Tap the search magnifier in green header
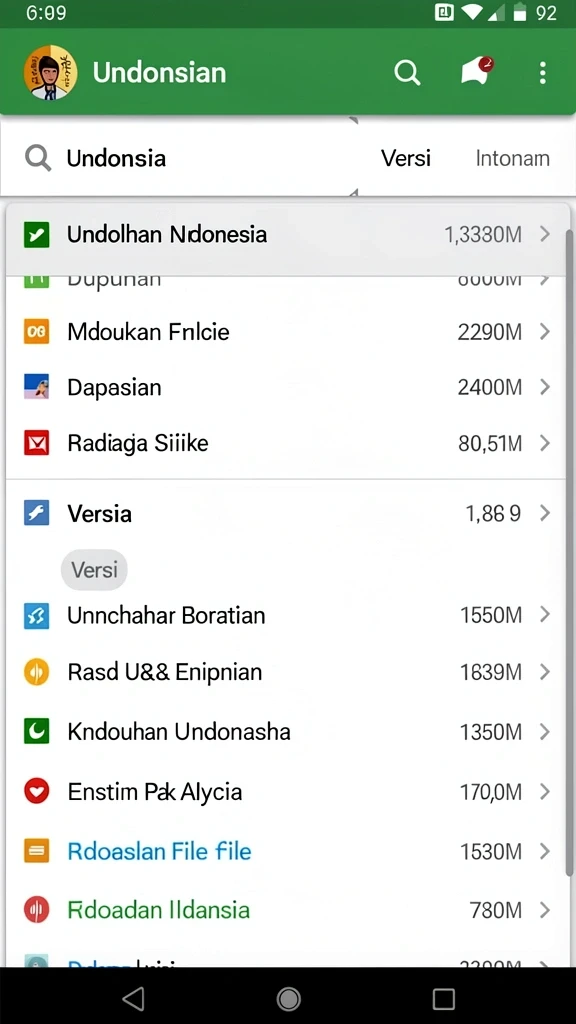This screenshot has height=1024, width=576. pyautogui.click(x=407, y=72)
